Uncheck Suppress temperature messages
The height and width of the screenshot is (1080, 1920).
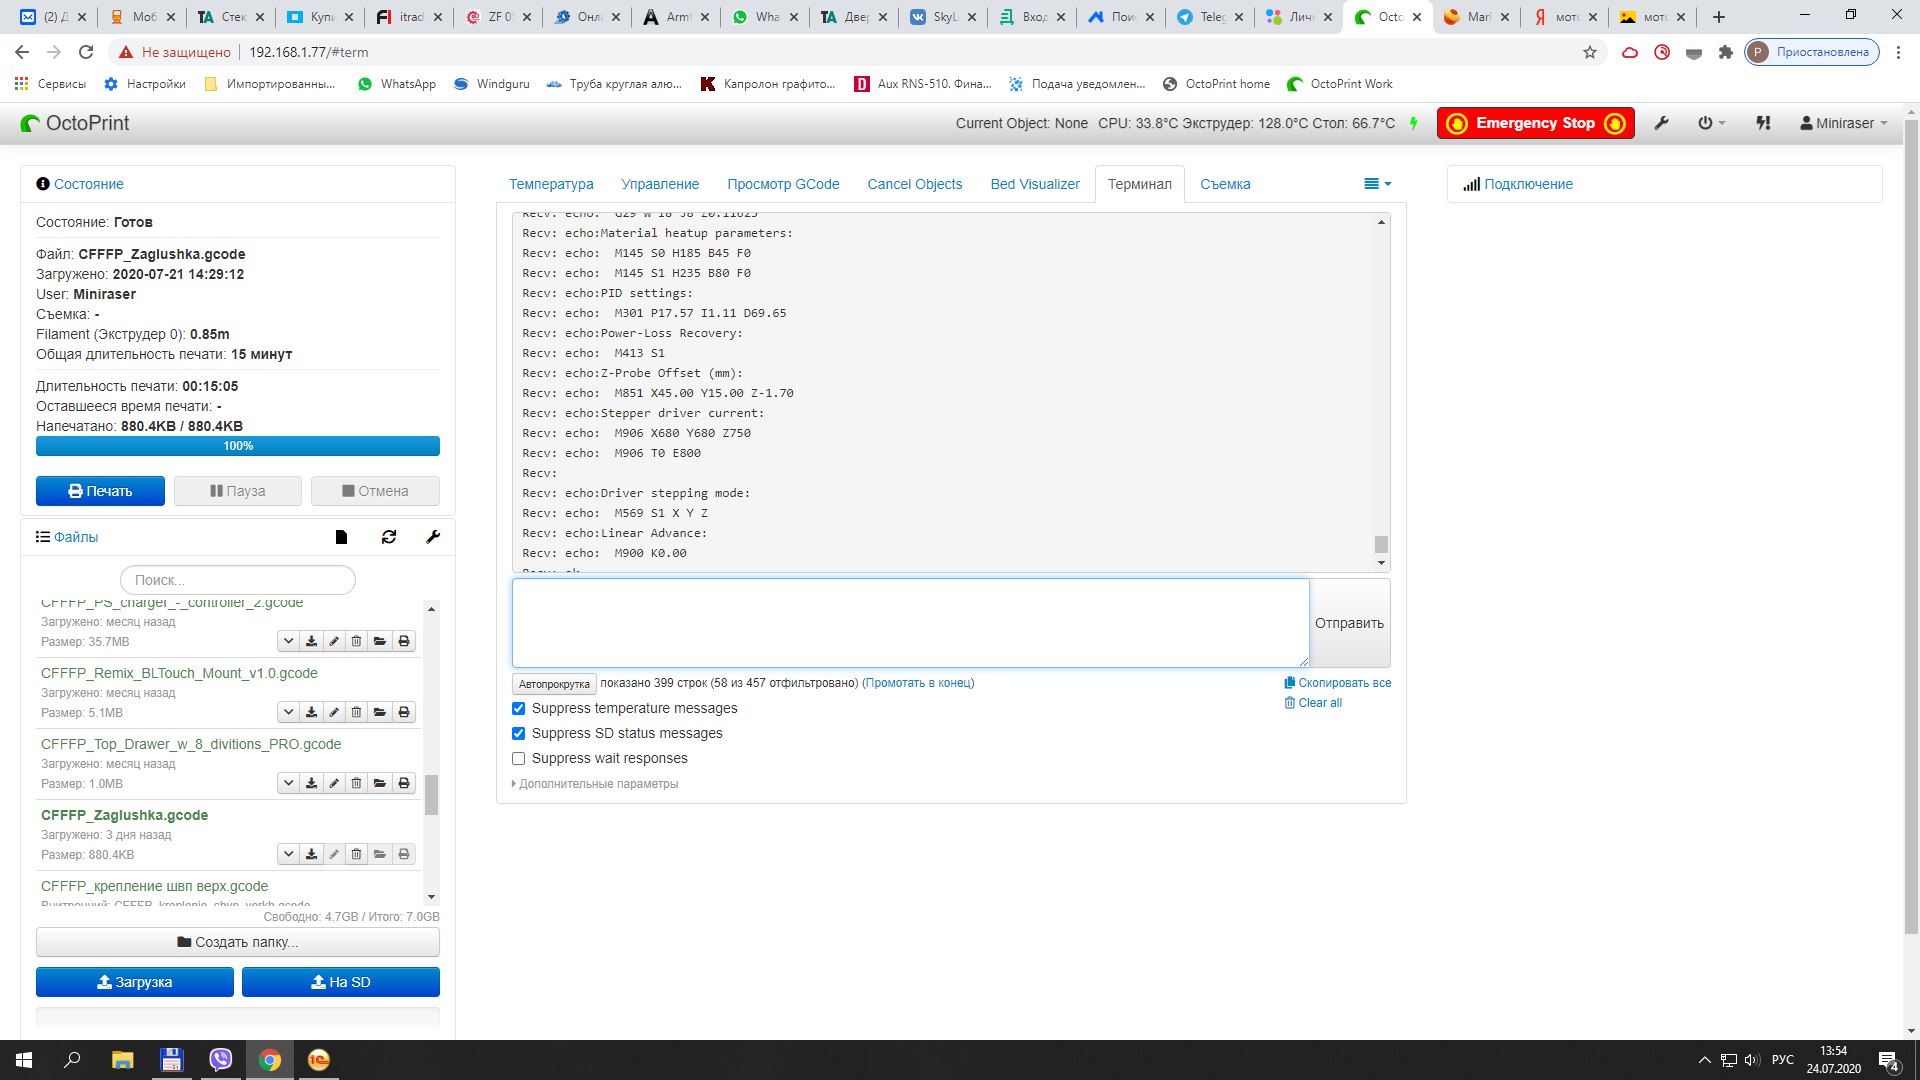518,708
